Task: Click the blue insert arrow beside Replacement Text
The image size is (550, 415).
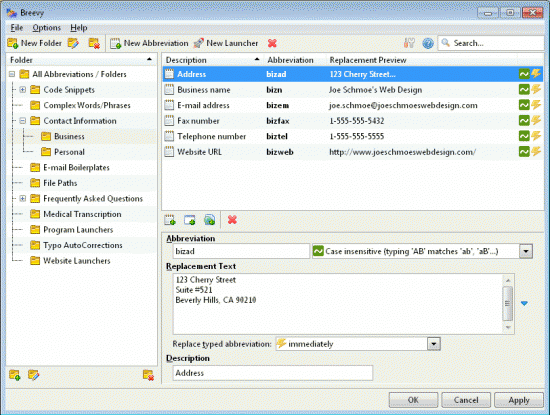Action: 524,303
